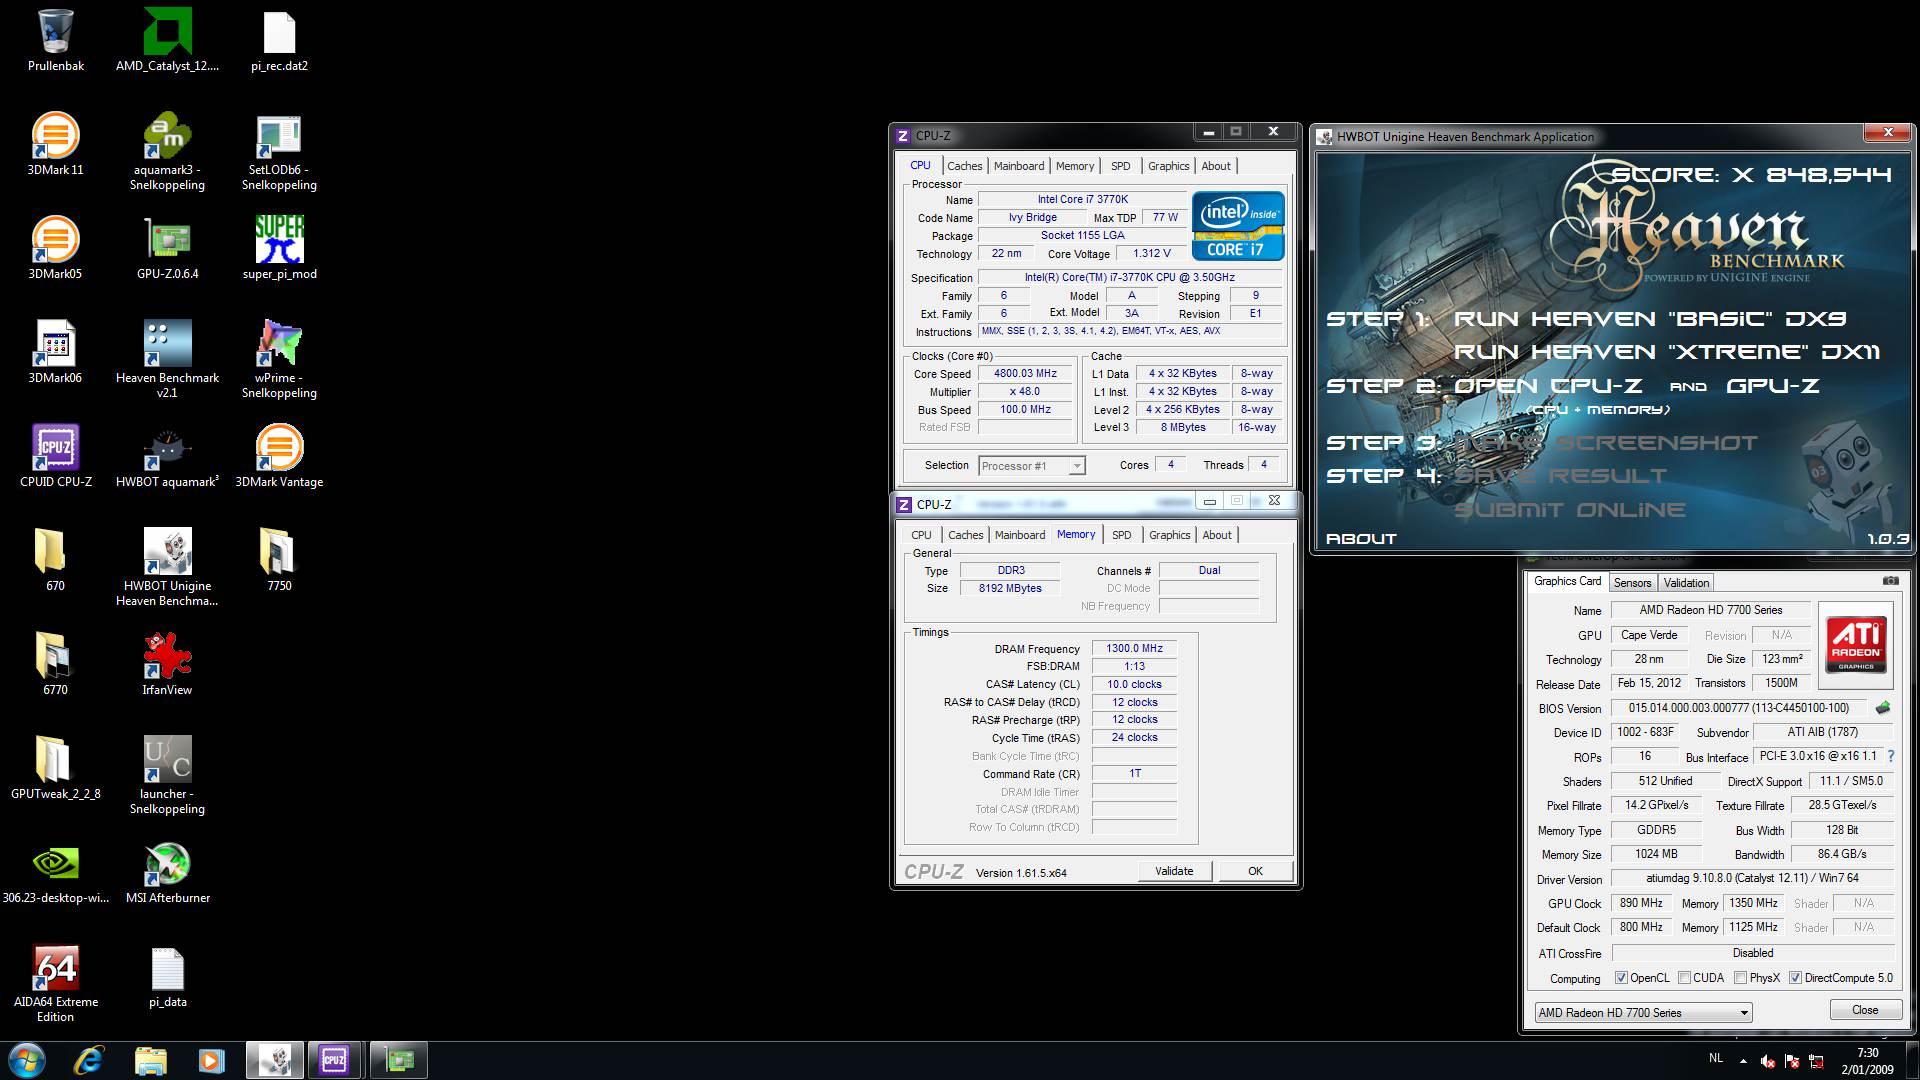Open the Windows Start button
This screenshot has height=1080, width=1920.
pyautogui.click(x=26, y=1059)
